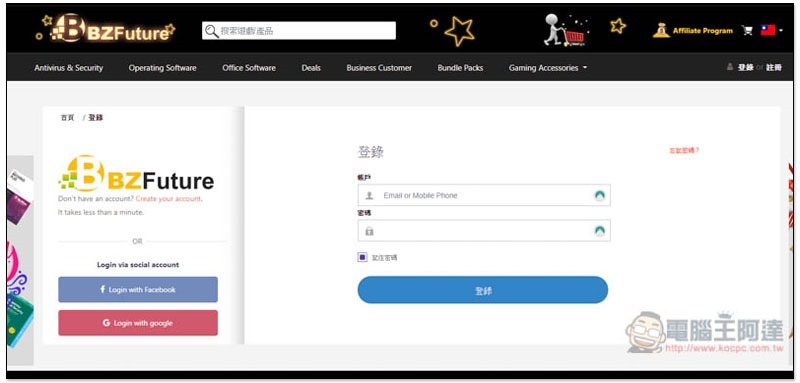Image resolution: width=800 pixels, height=383 pixels.
Task: Click 登錄 link in top navigation
Action: [745, 67]
